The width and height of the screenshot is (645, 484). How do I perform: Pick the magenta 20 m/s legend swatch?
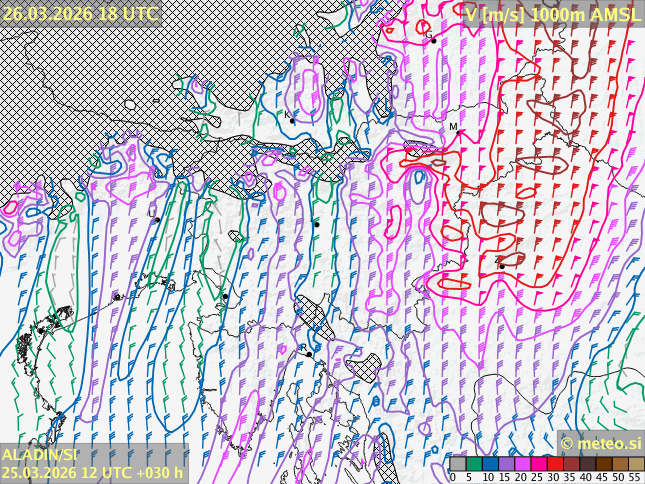(x=522, y=463)
